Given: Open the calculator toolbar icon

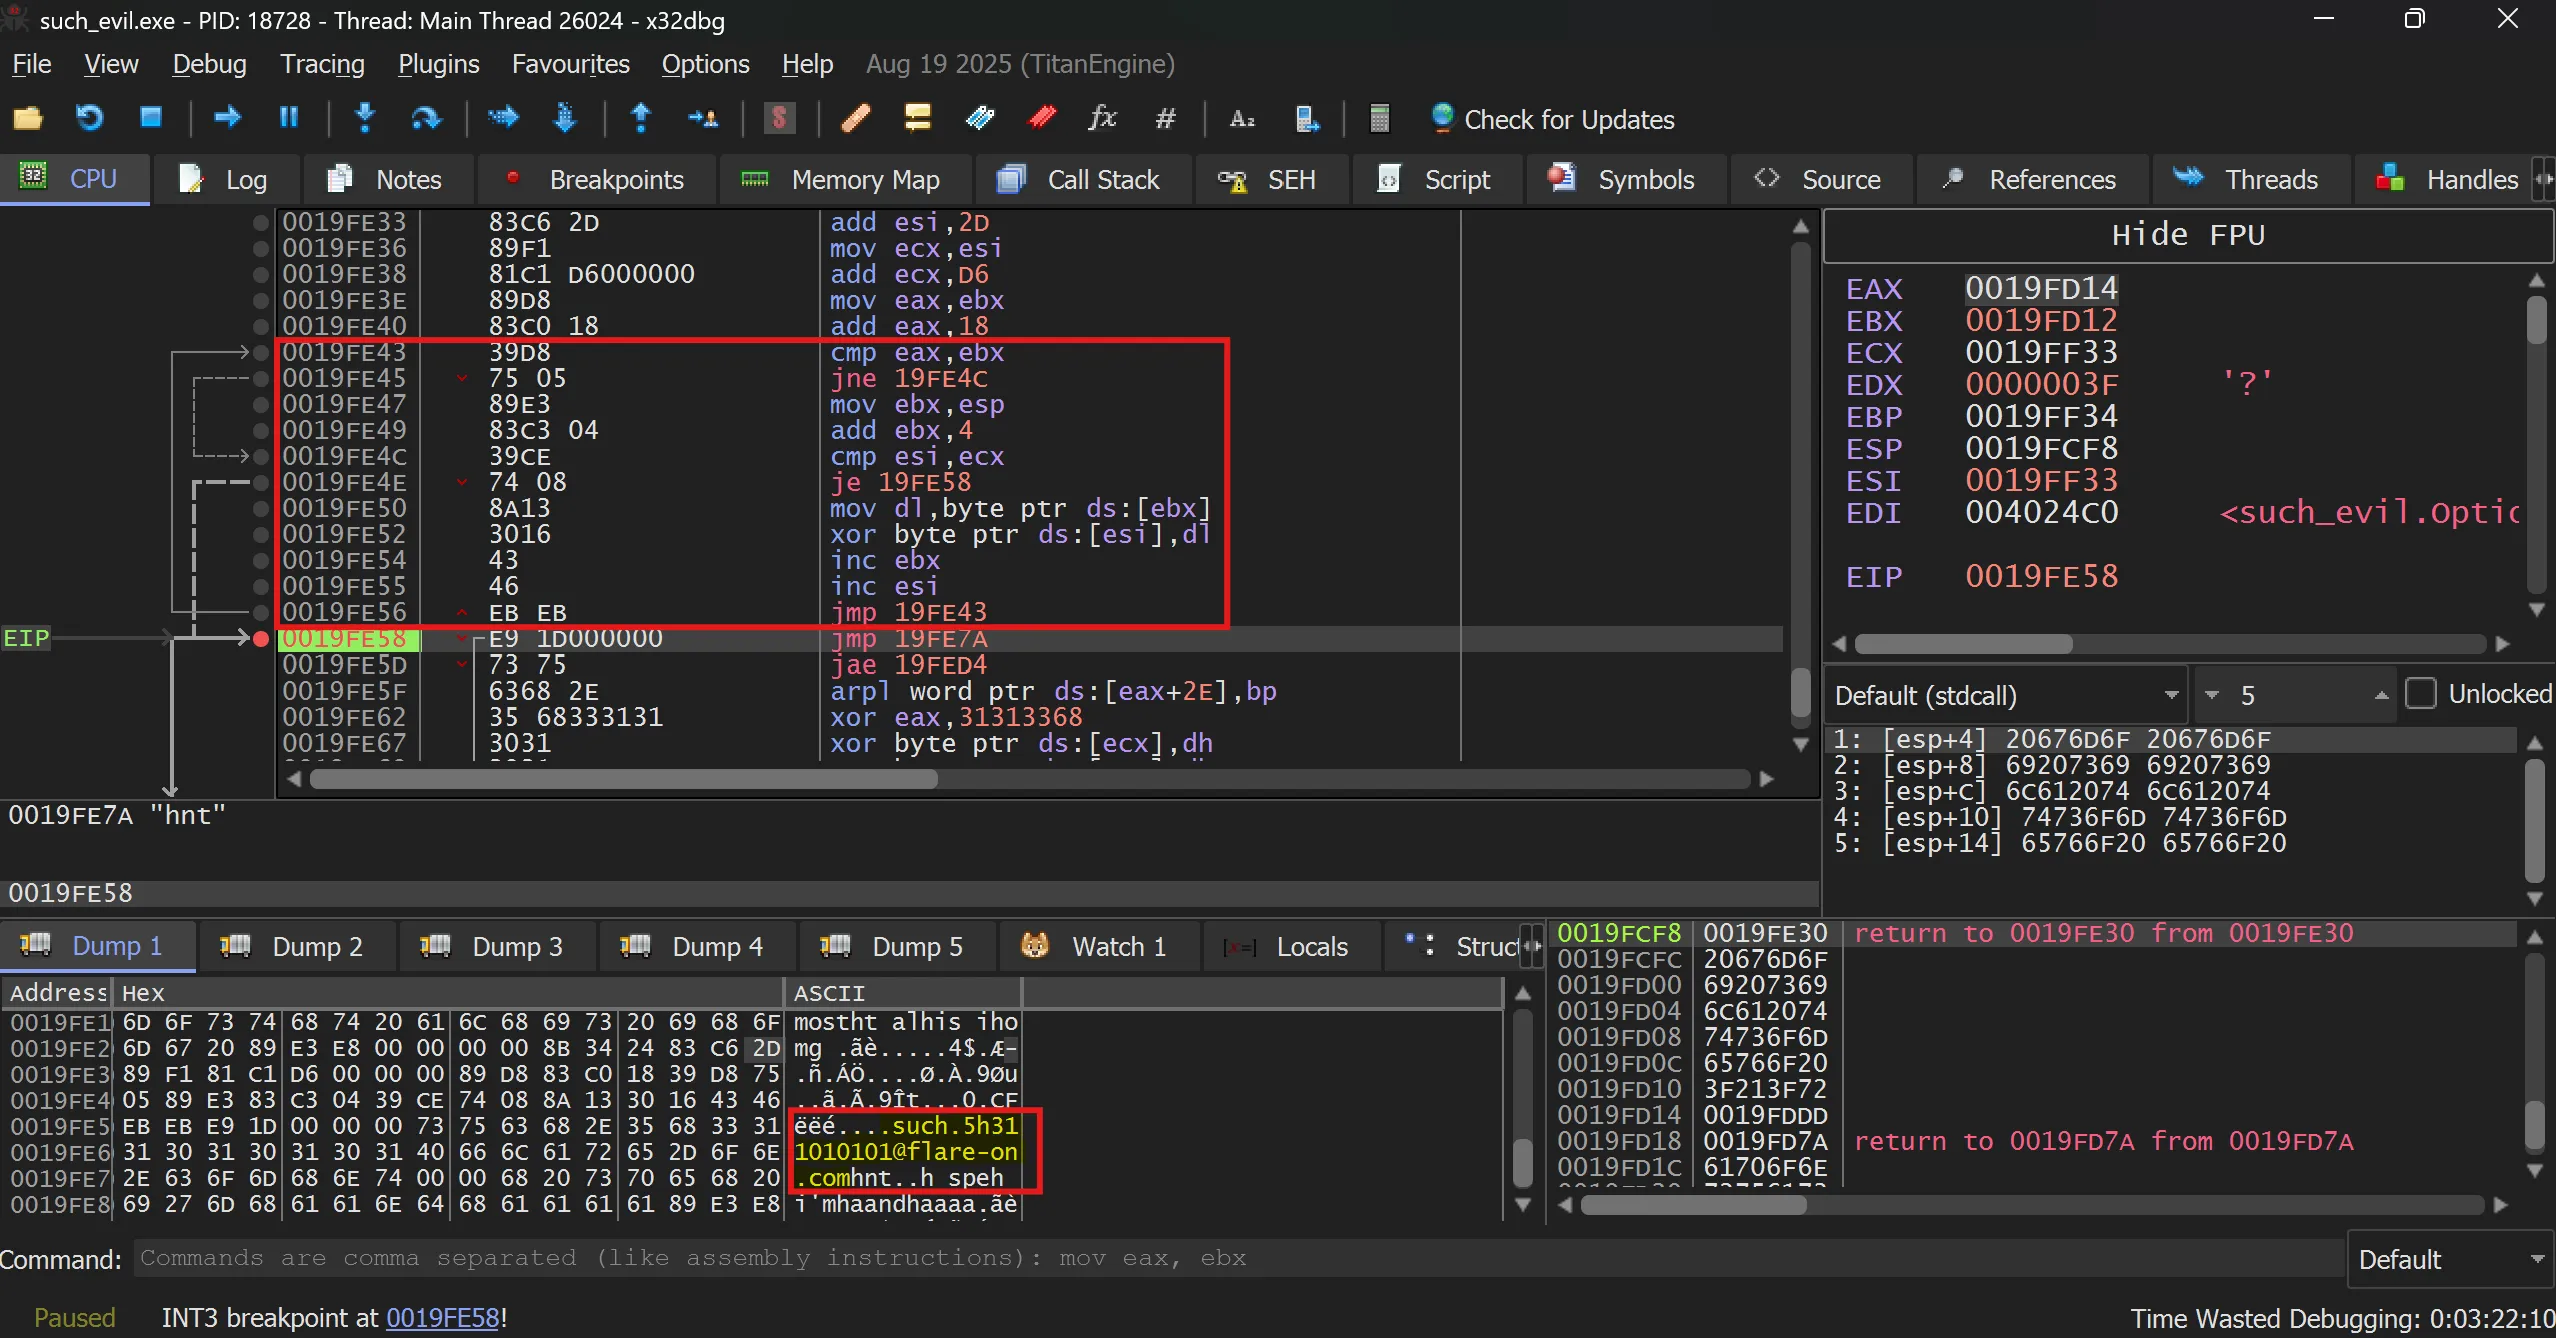Looking at the screenshot, I should [1379, 119].
